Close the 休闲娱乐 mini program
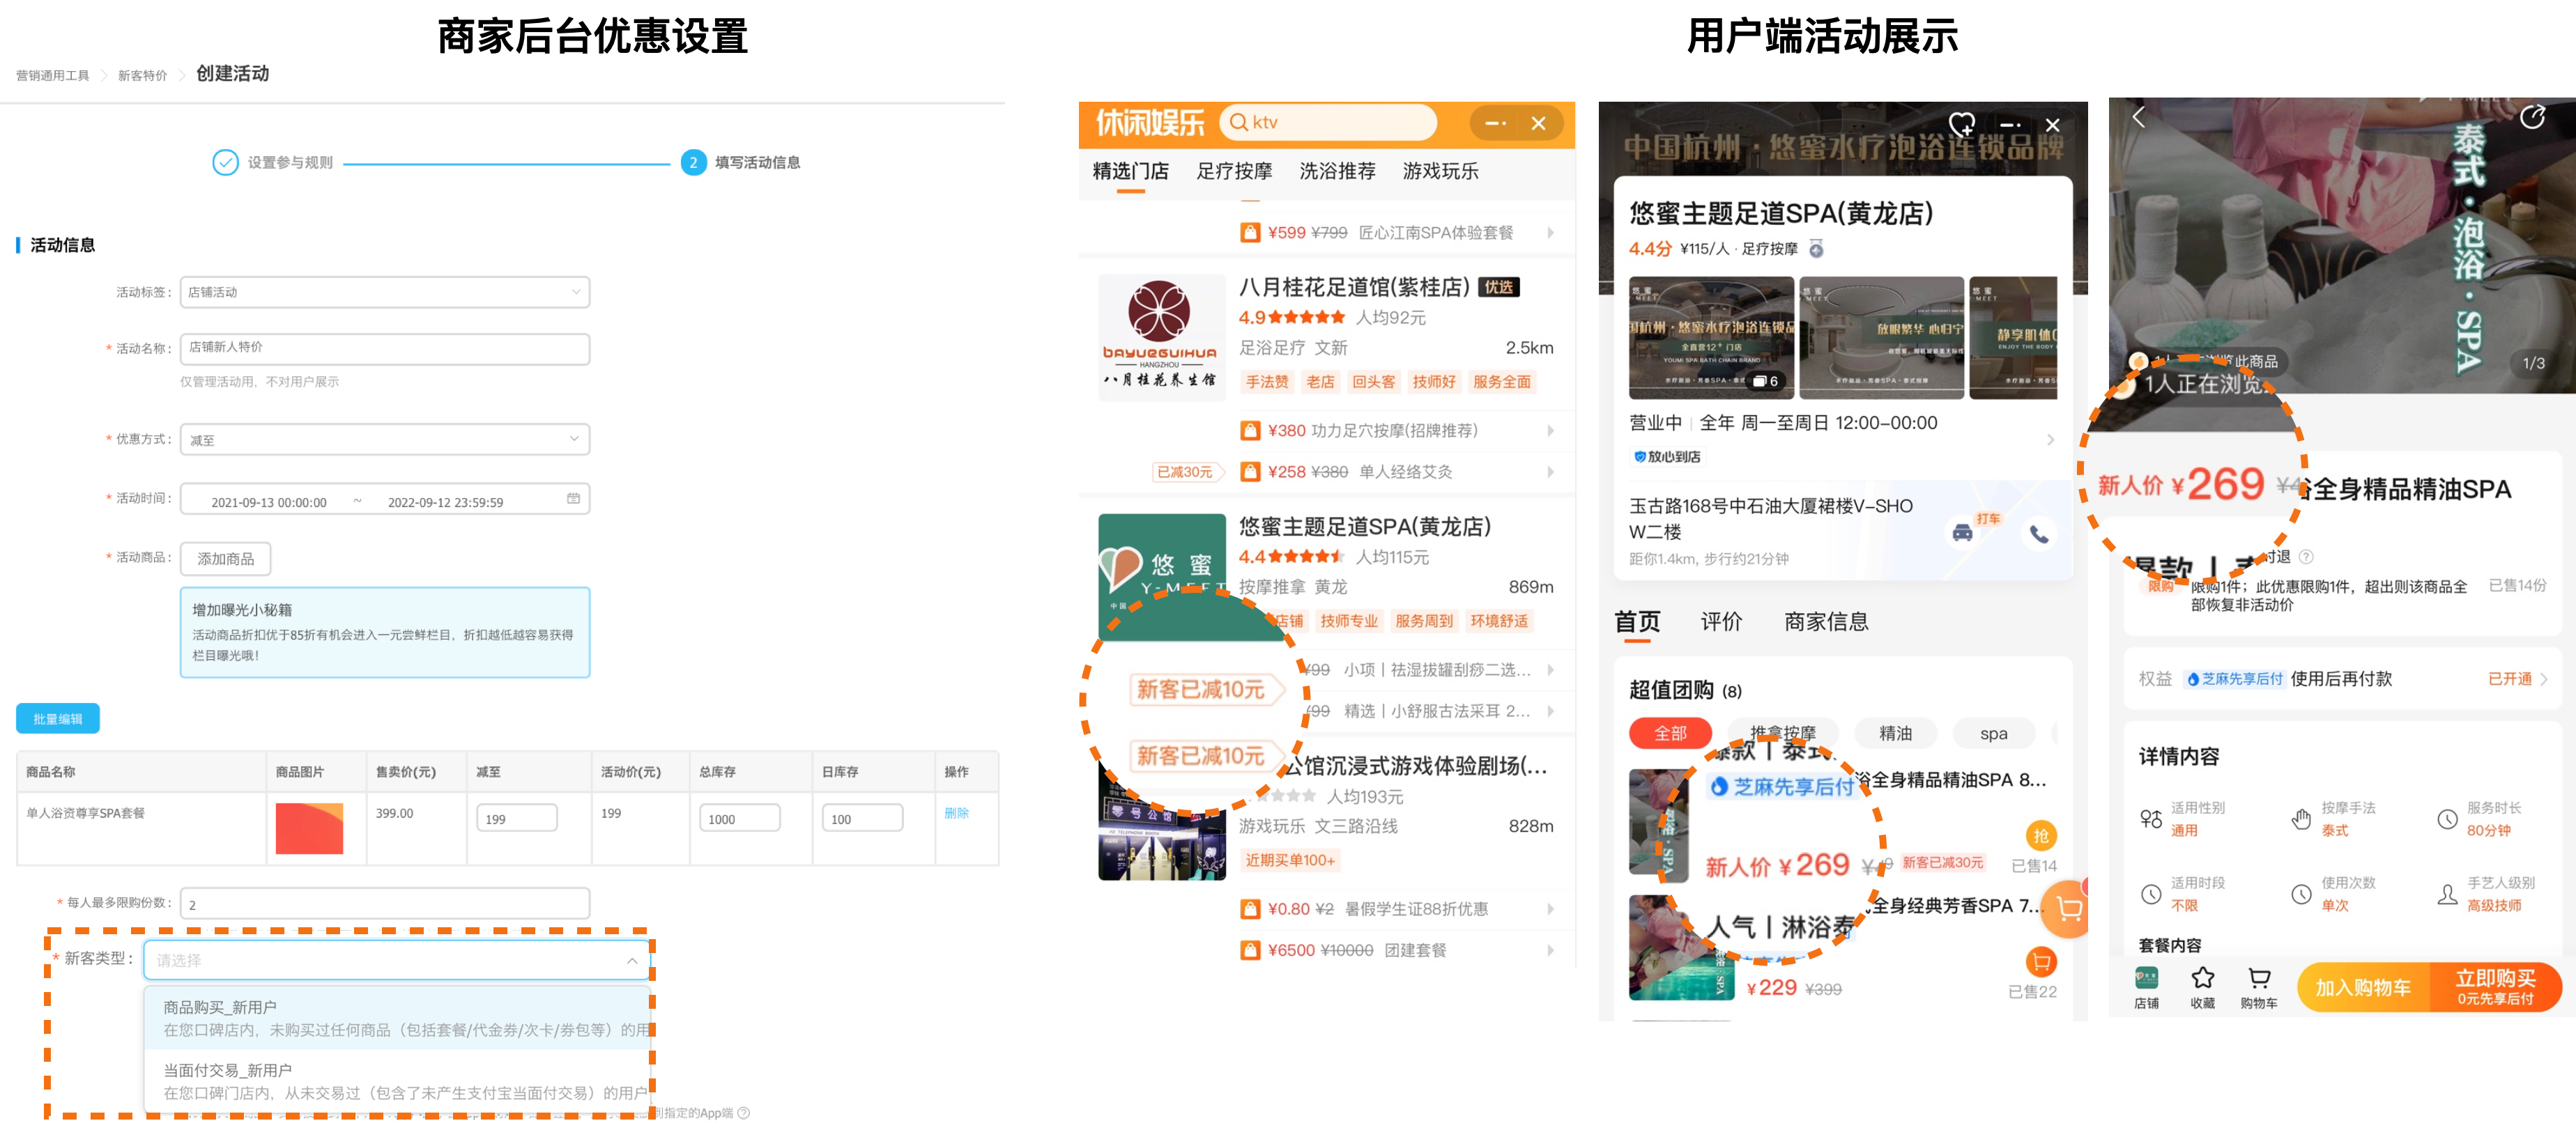 tap(1538, 123)
